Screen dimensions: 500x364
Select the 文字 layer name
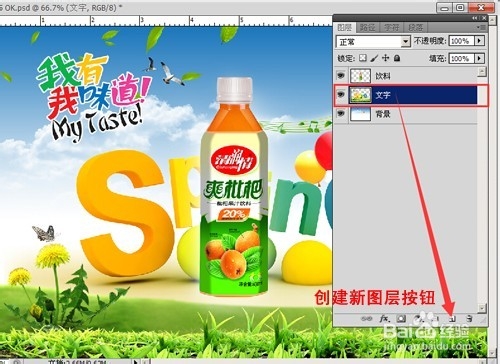pos(383,95)
